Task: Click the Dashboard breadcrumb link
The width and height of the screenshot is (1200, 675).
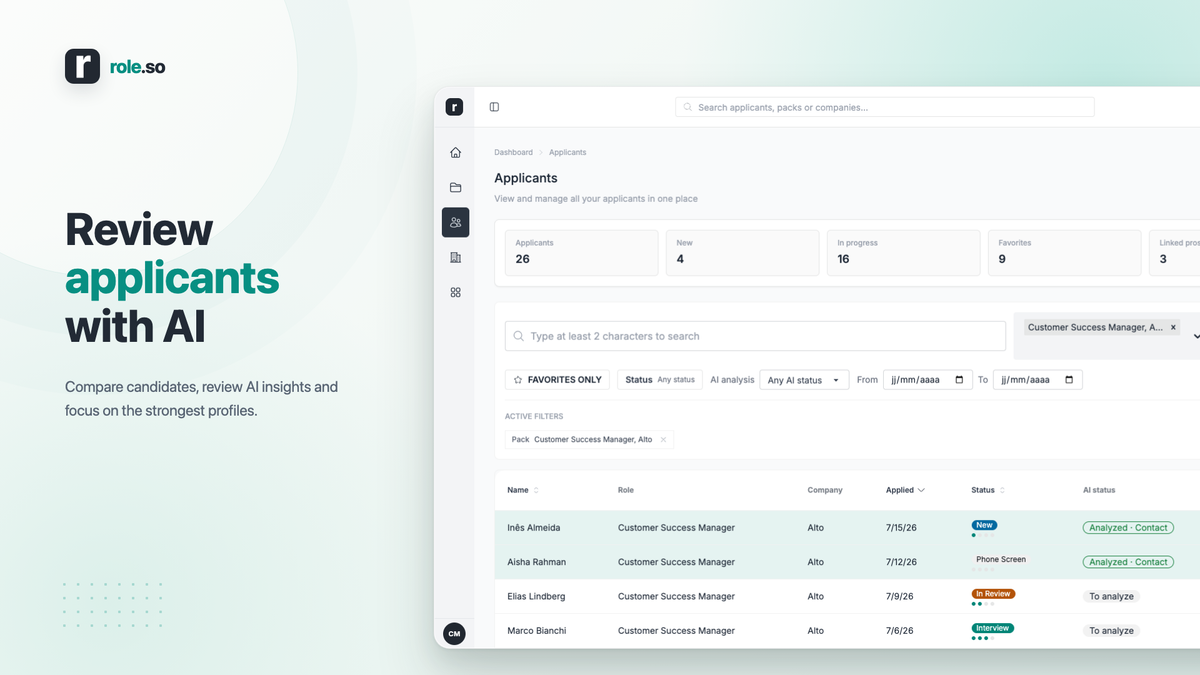Action: pyautogui.click(x=513, y=152)
